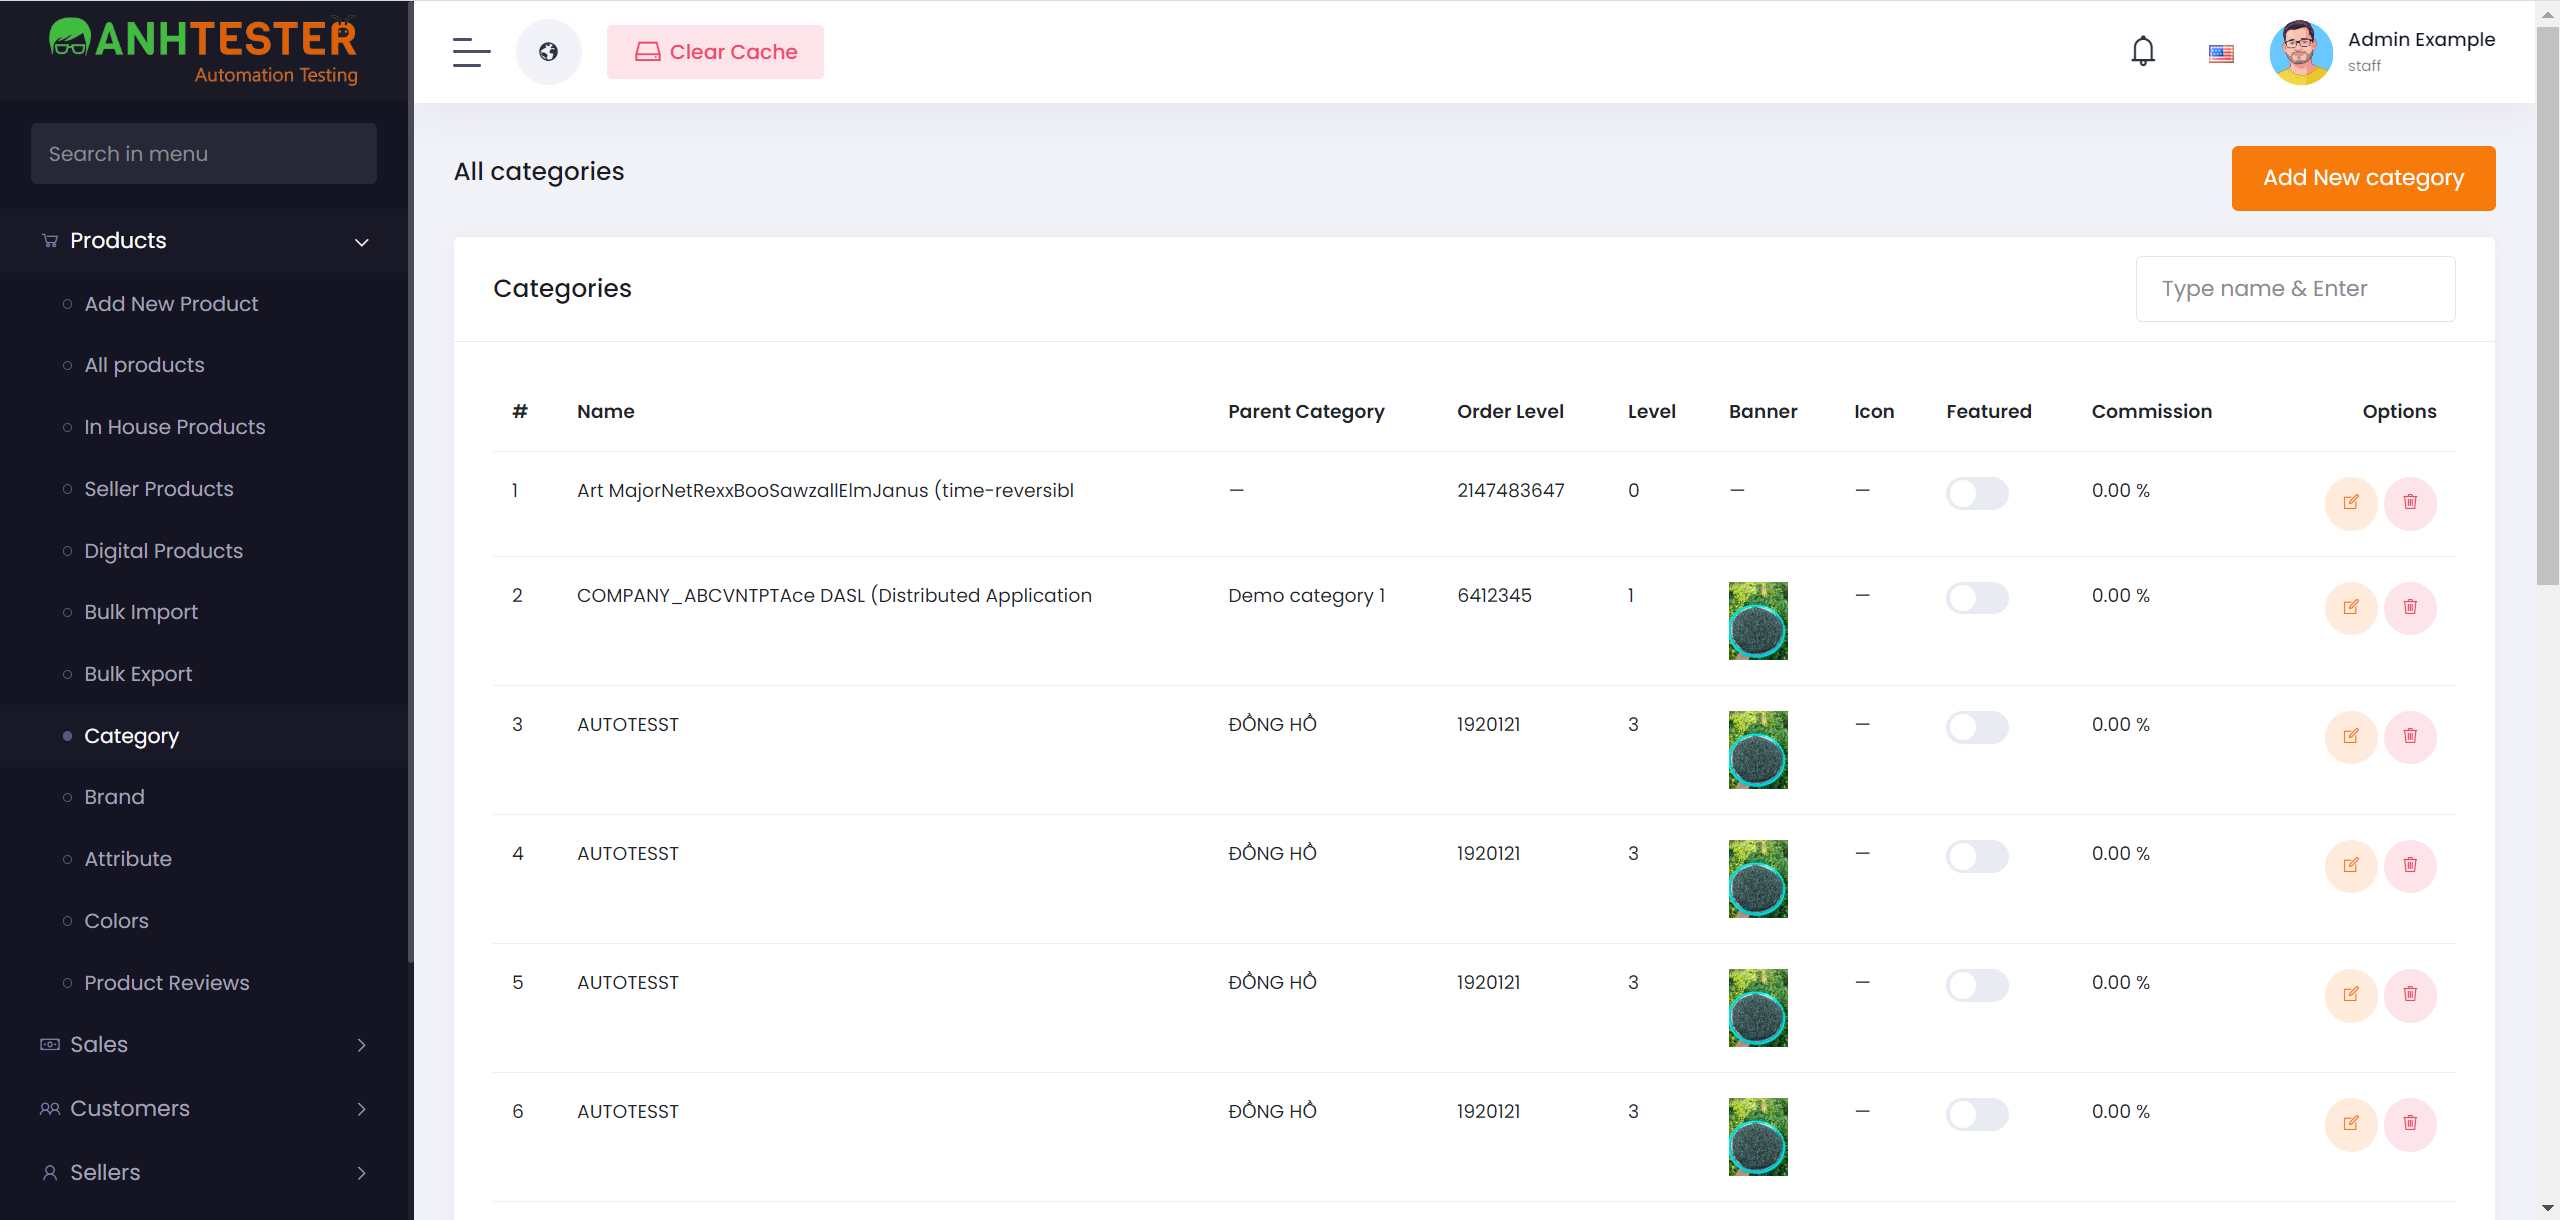The image size is (2560, 1220).
Task: Click the Customers people icon in sidebar
Action: 50,1109
